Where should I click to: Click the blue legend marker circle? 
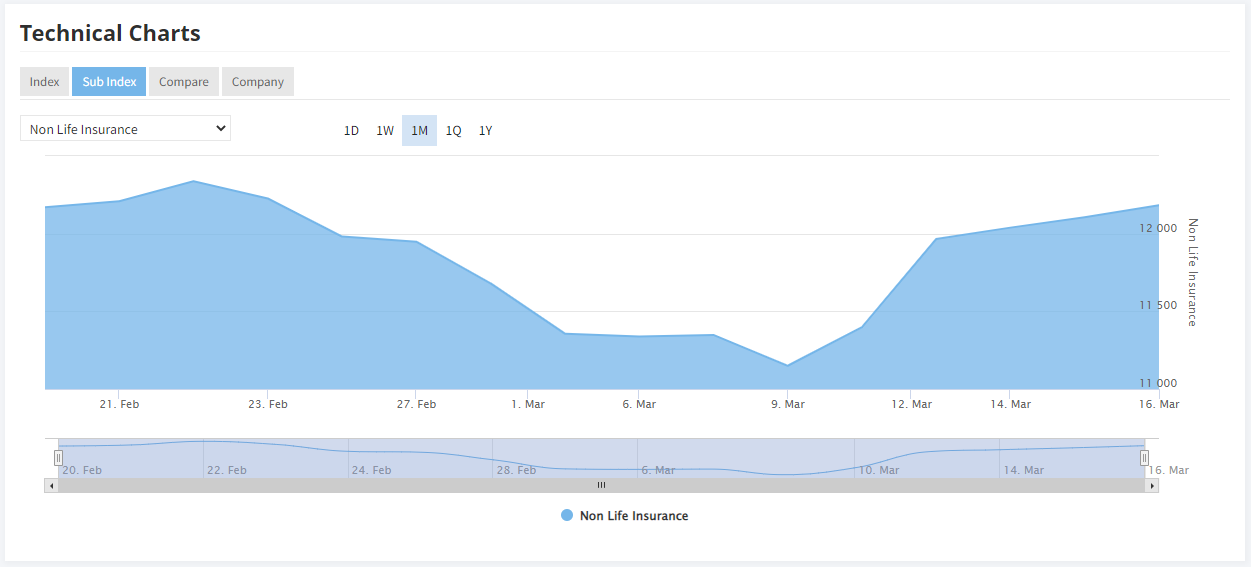pyautogui.click(x=567, y=516)
